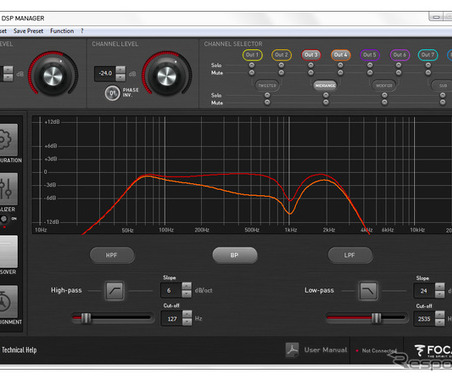Screen dimensions: 452x380
Task: Click the Not Connected status indicator
Action: point(377,351)
